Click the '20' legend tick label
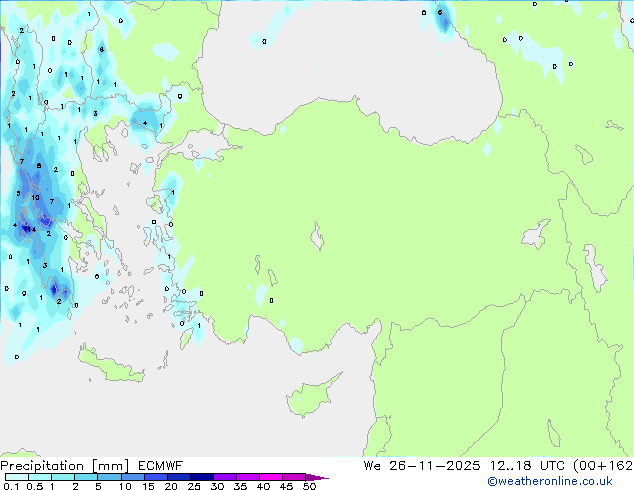The height and width of the screenshot is (490, 634). point(171,486)
